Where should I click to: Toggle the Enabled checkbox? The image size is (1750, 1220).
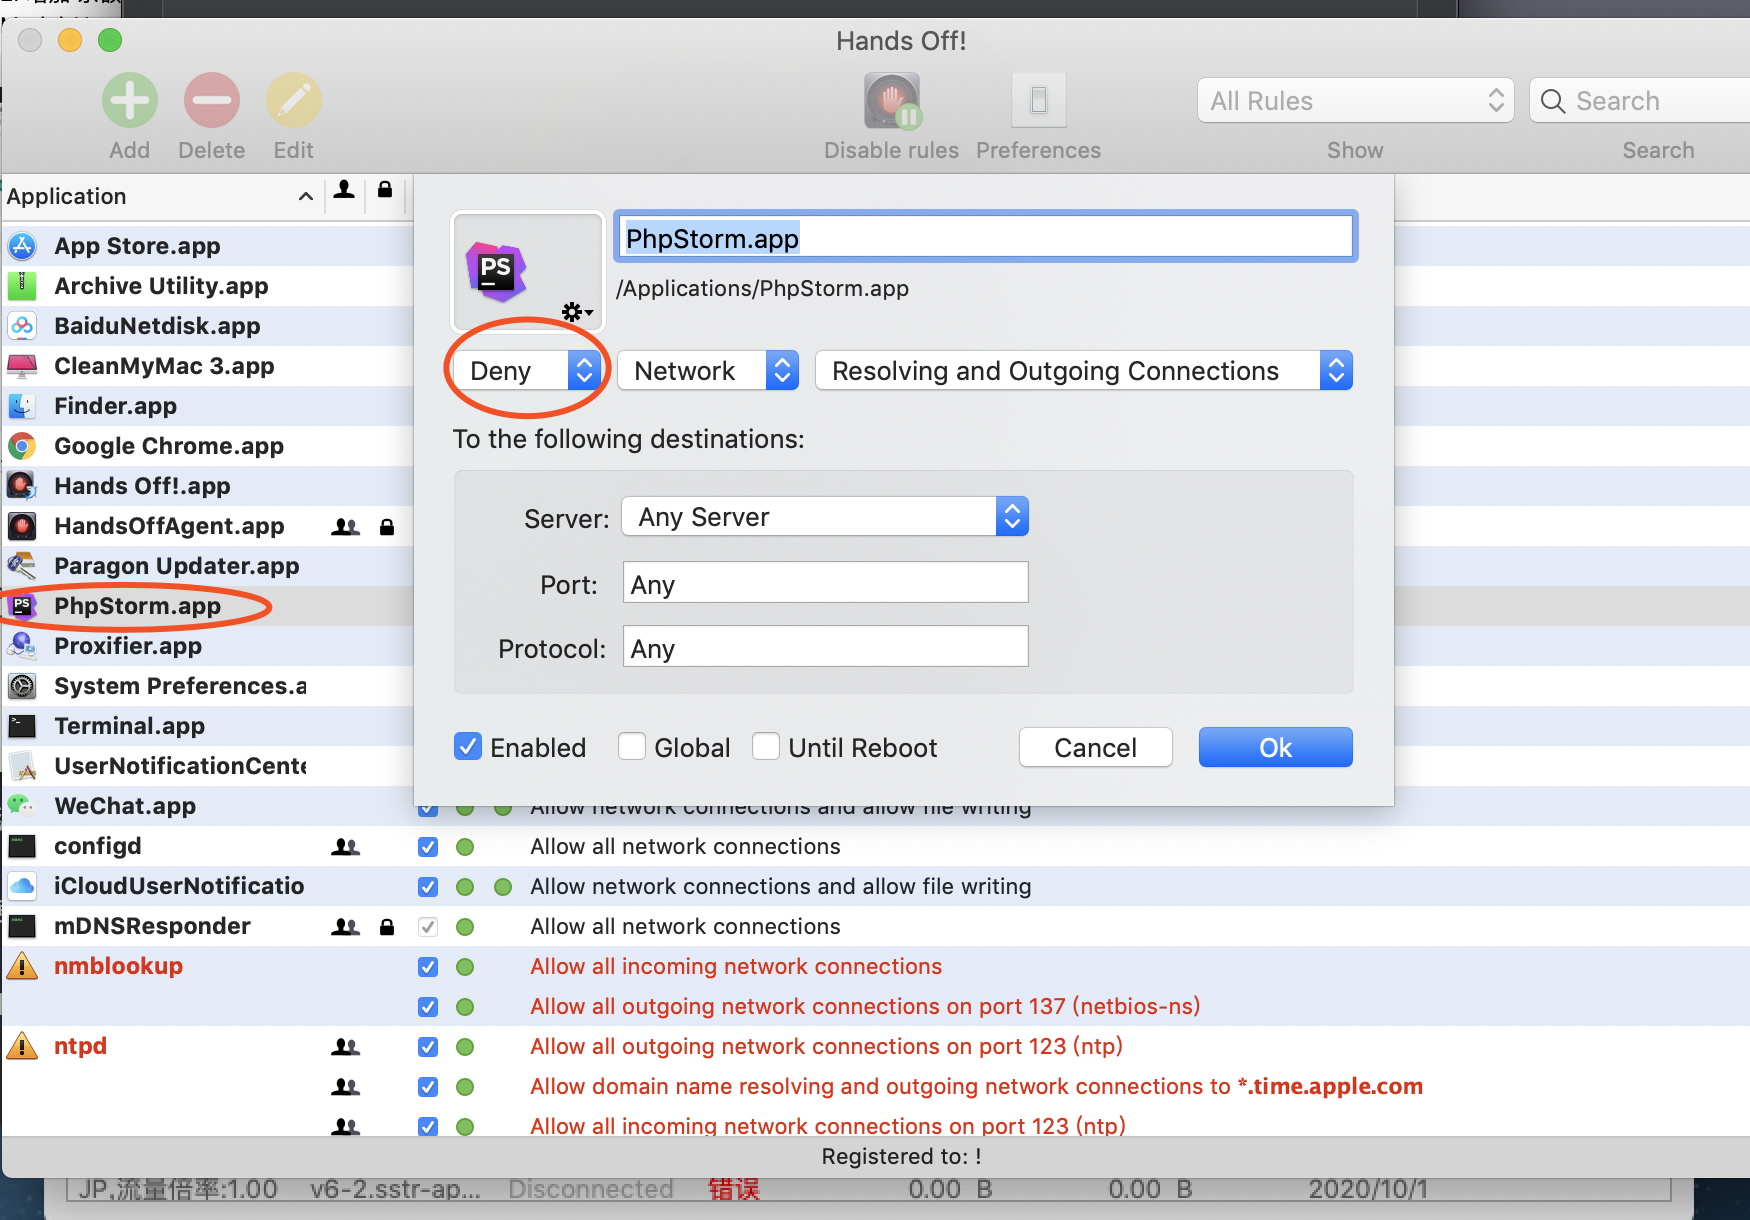point(468,746)
